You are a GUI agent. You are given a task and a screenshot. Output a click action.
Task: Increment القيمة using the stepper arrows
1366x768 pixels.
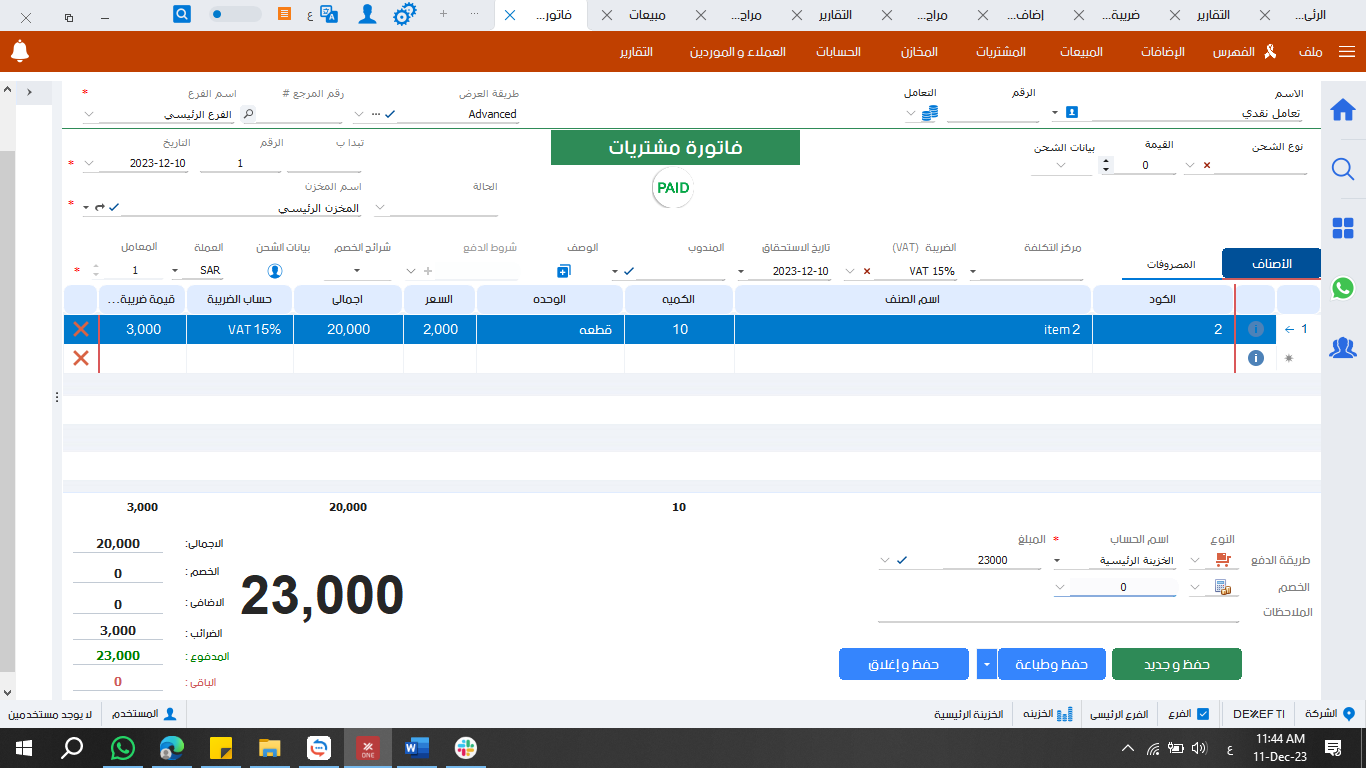point(1106,158)
